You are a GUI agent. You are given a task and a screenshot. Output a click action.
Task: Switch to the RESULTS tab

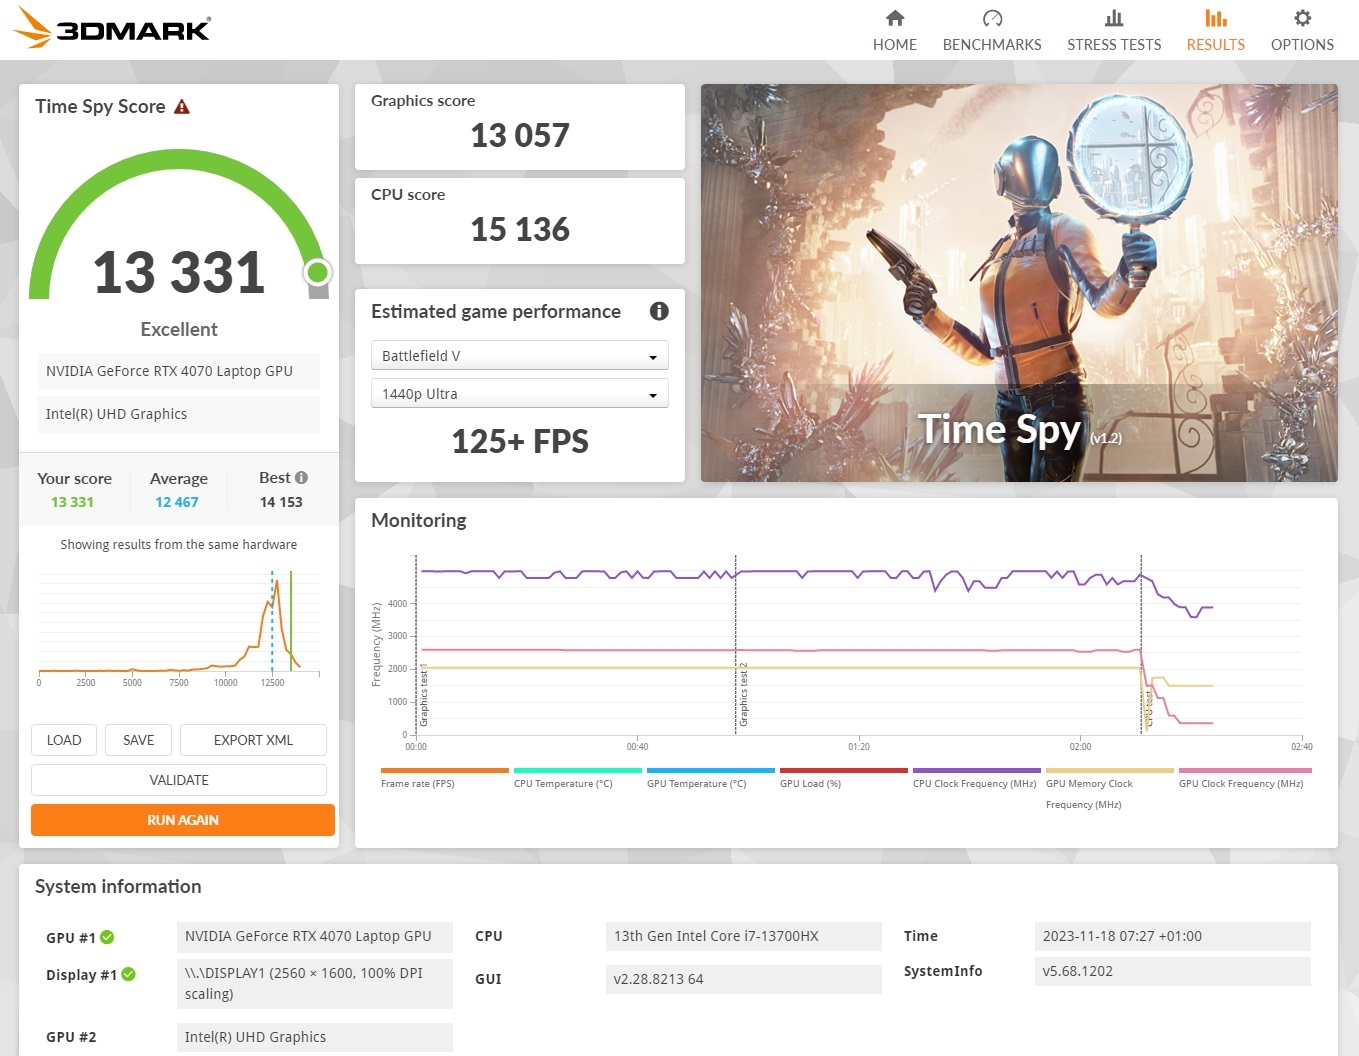pos(1215,44)
